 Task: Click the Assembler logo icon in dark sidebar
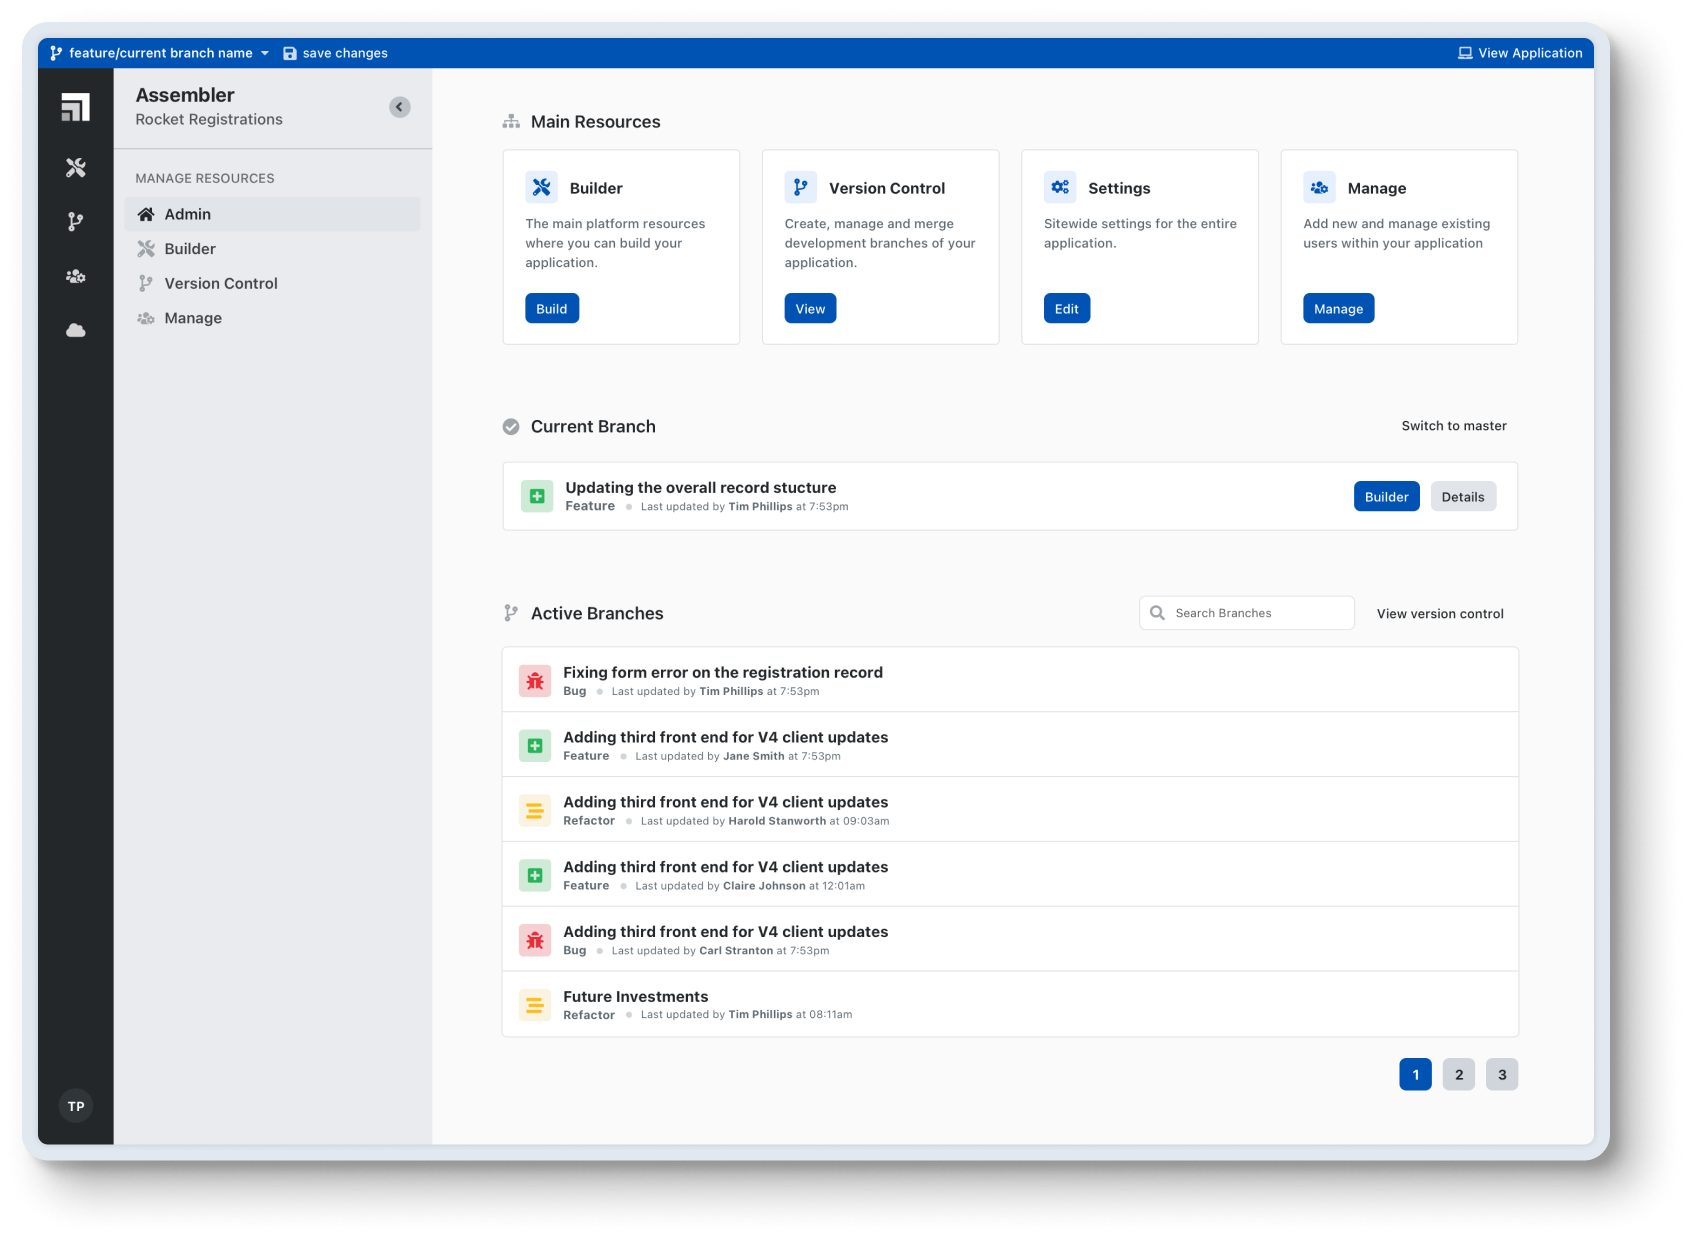point(75,107)
